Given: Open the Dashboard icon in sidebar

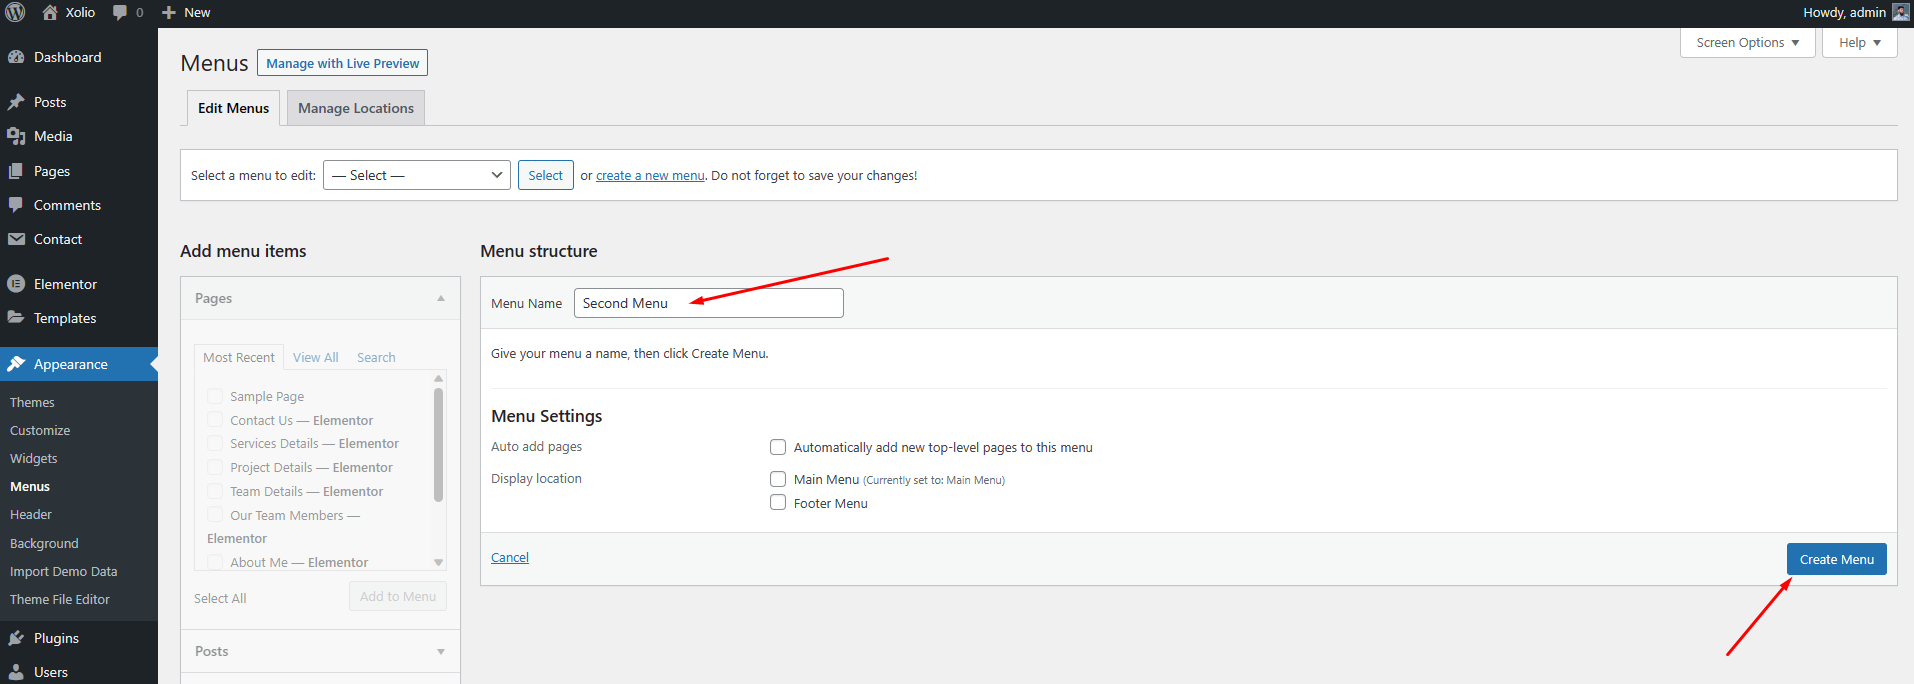Looking at the screenshot, I should point(16,58).
